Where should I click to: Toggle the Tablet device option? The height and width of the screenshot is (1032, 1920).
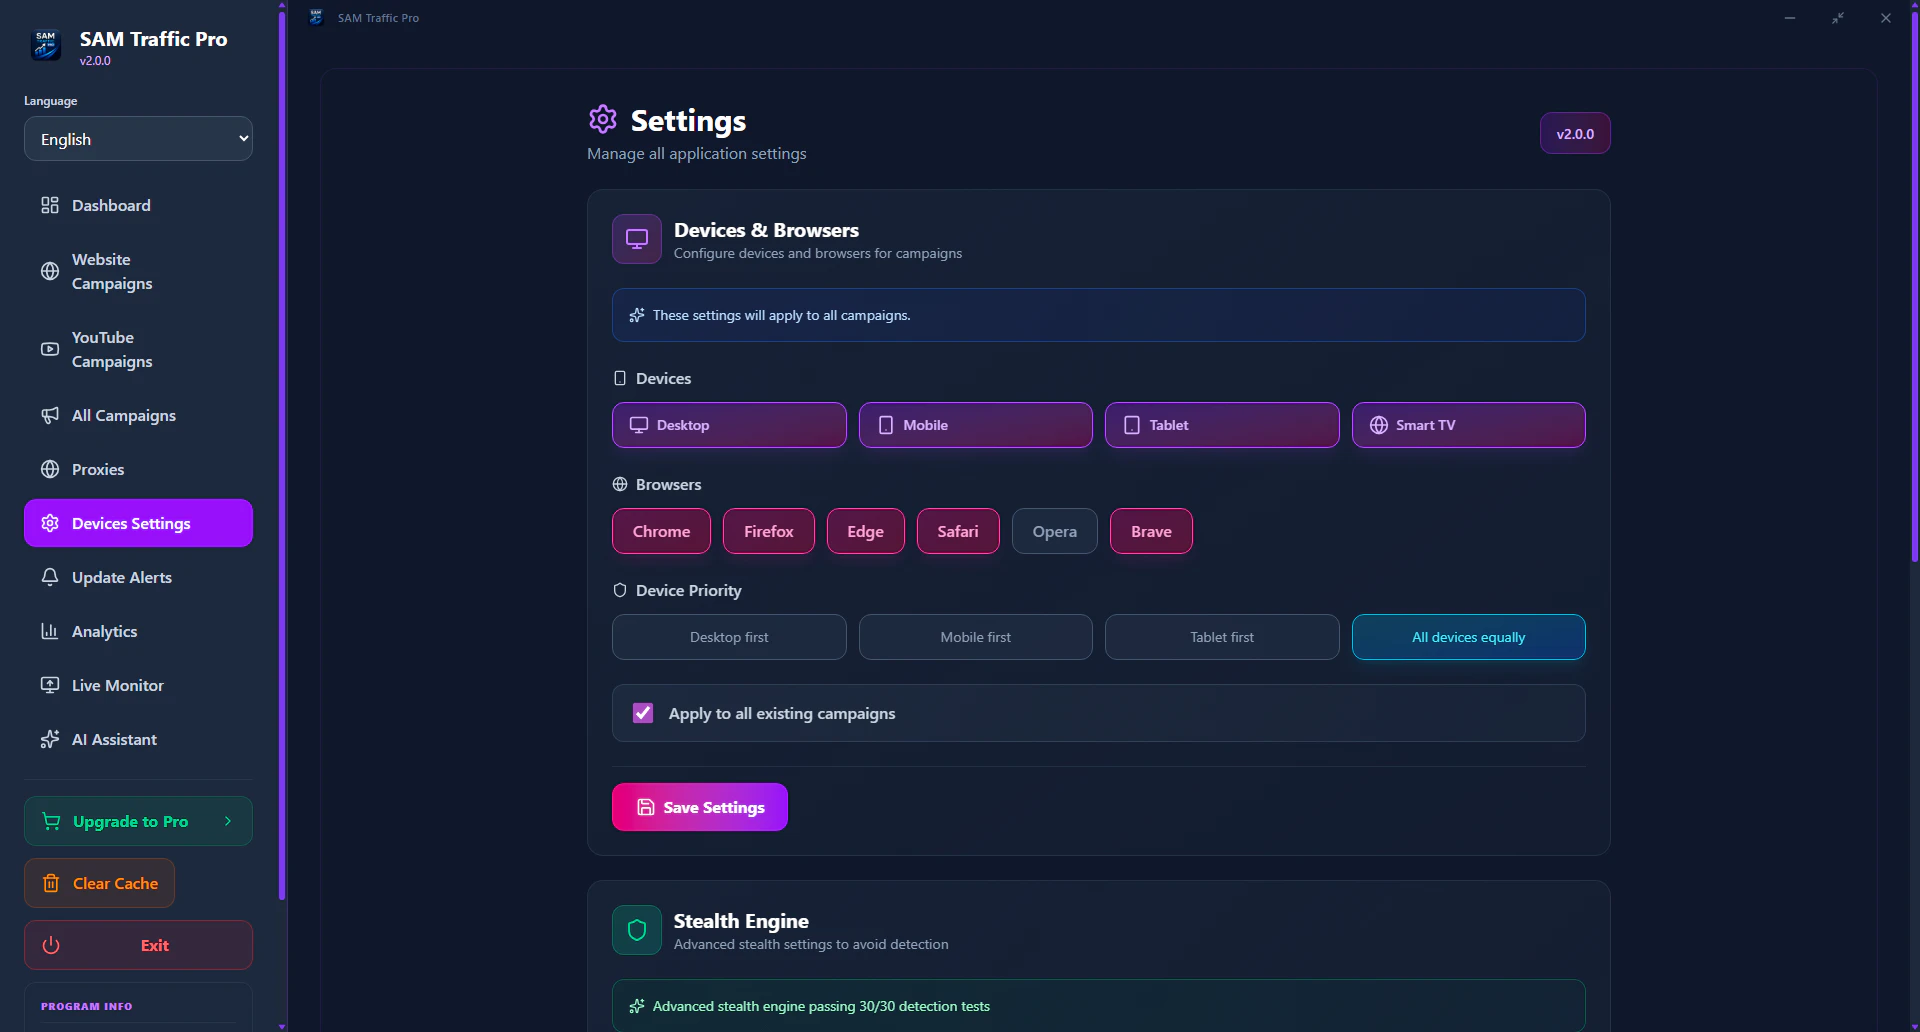1222,425
